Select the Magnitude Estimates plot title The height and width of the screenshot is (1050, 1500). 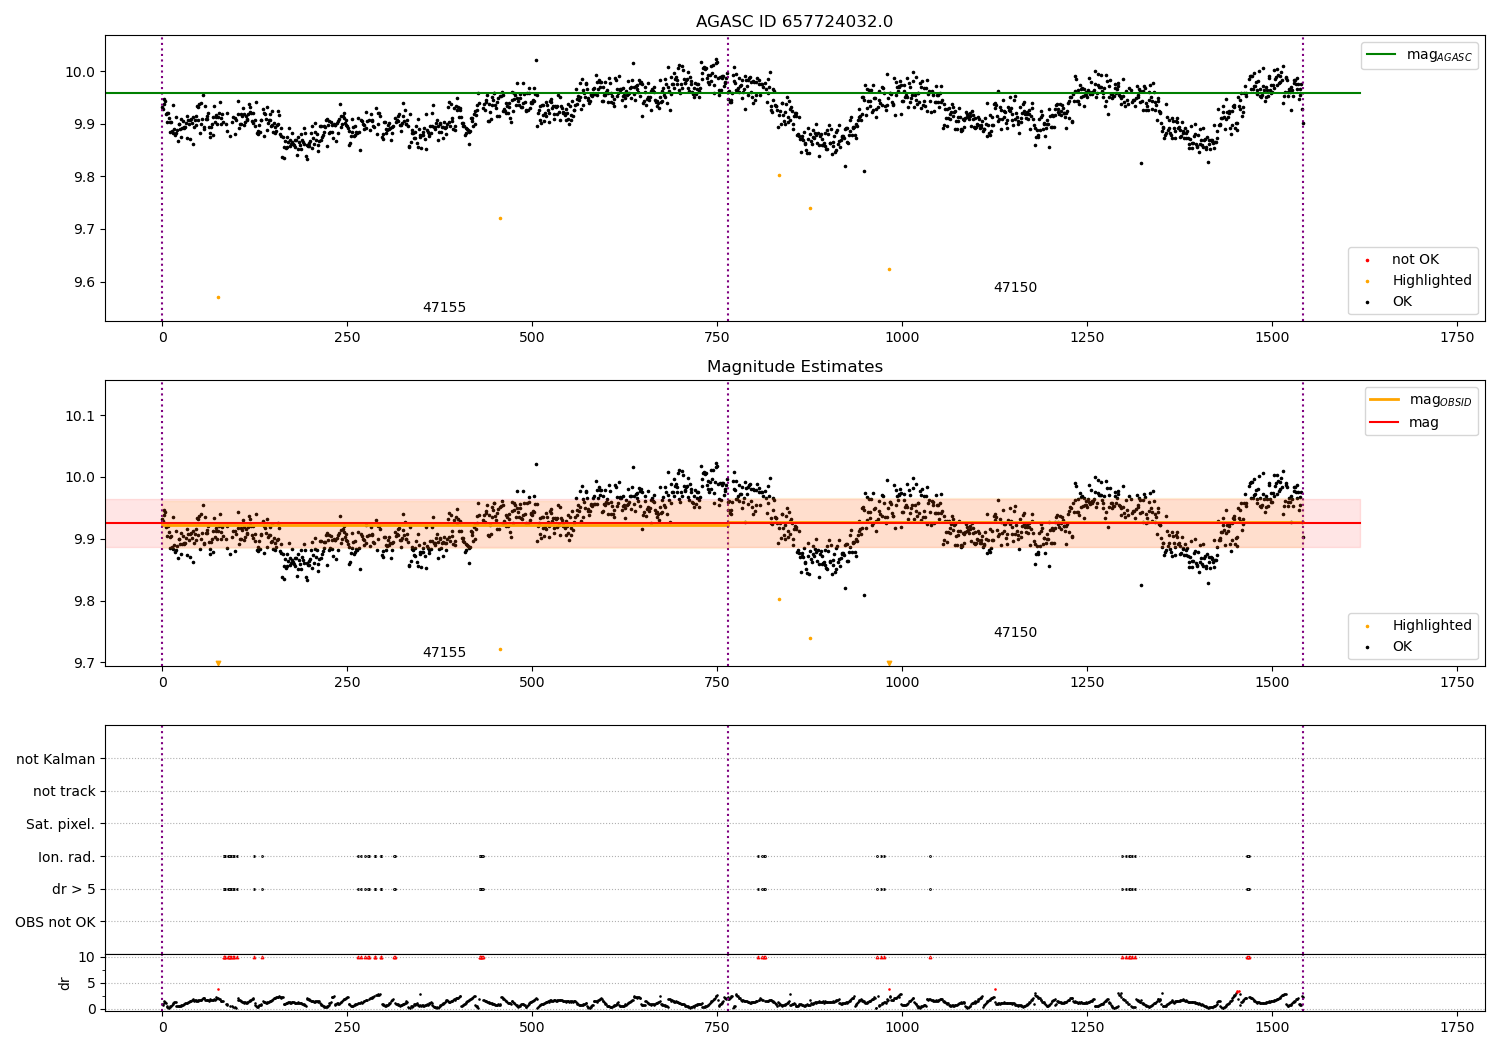(x=794, y=367)
